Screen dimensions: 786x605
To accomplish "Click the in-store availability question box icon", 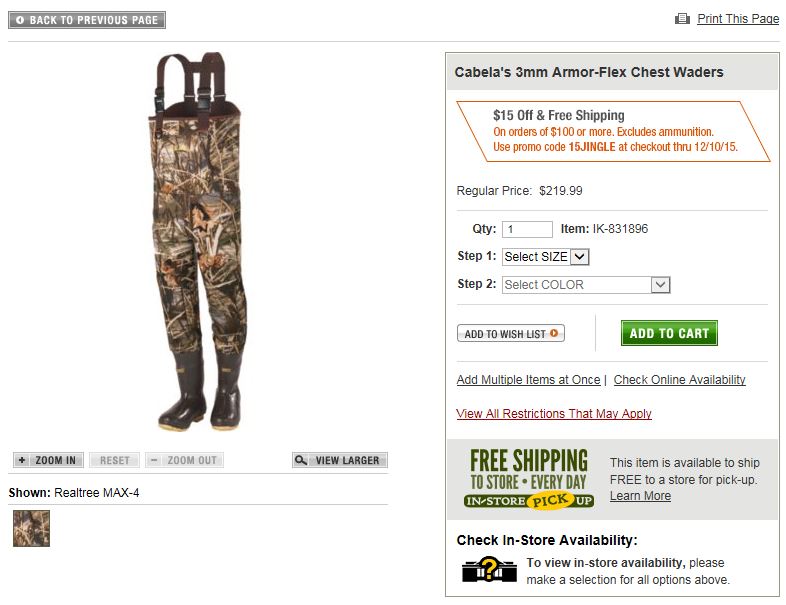I will tap(487, 569).
